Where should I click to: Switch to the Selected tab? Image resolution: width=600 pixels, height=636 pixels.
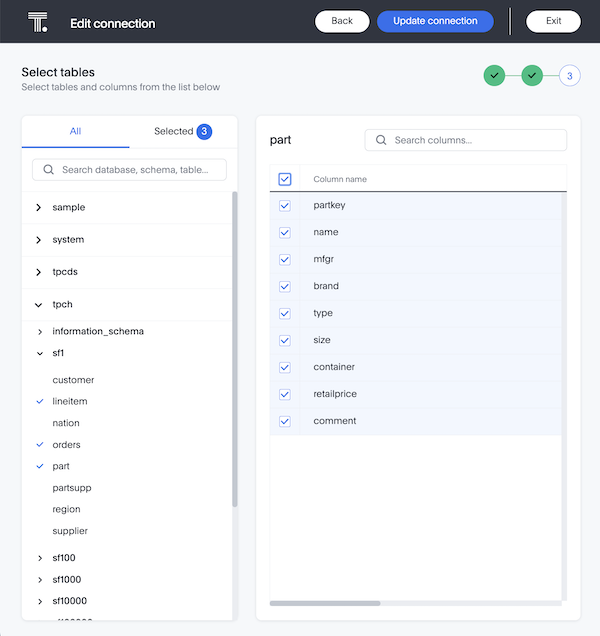pos(183,131)
